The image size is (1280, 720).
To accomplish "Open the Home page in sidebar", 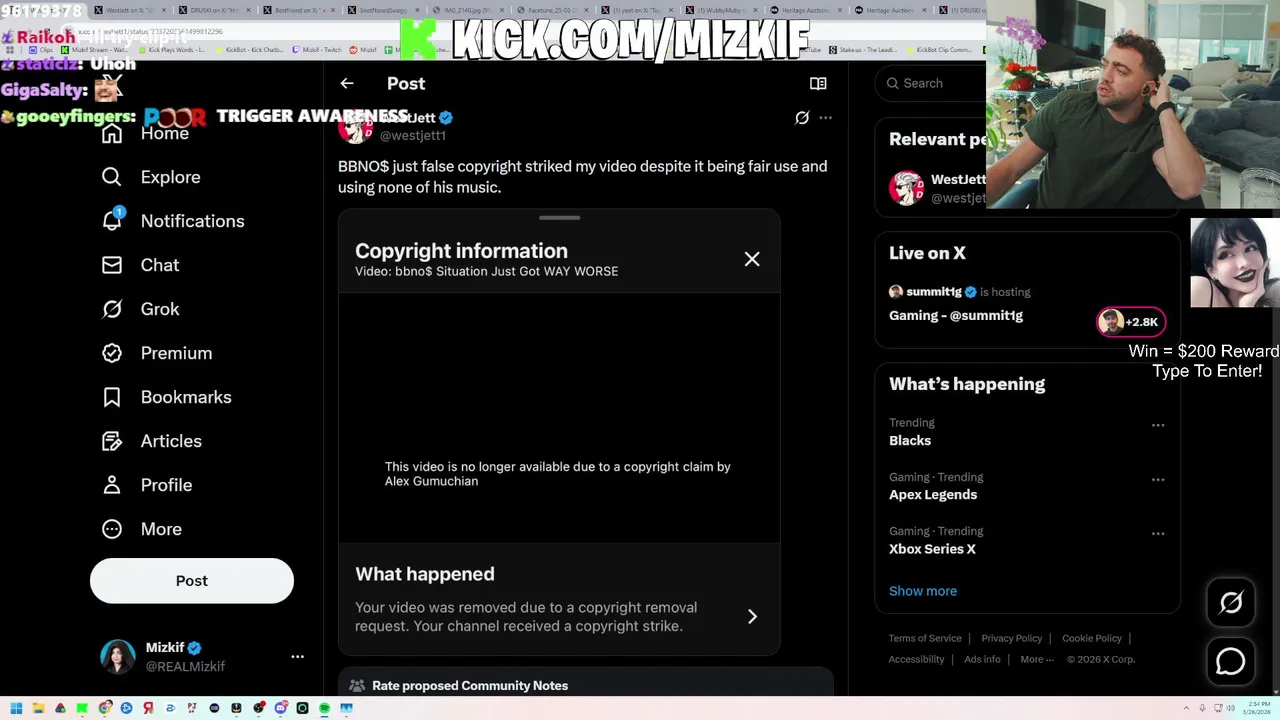I will pyautogui.click(x=146, y=133).
